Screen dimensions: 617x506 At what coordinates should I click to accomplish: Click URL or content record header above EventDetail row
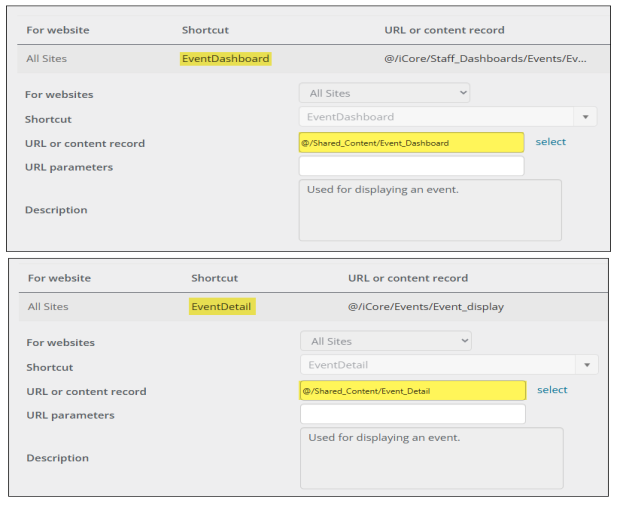point(408,278)
